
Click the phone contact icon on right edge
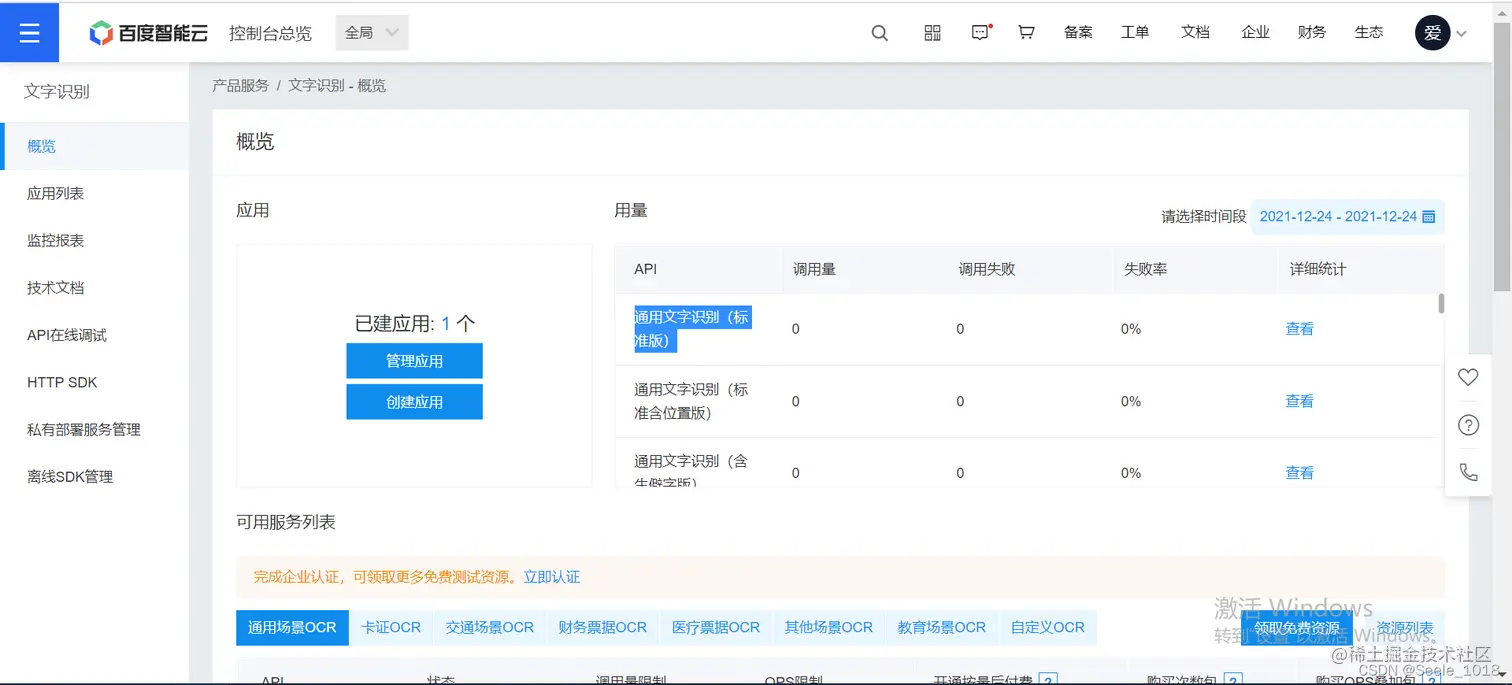tap(1467, 471)
